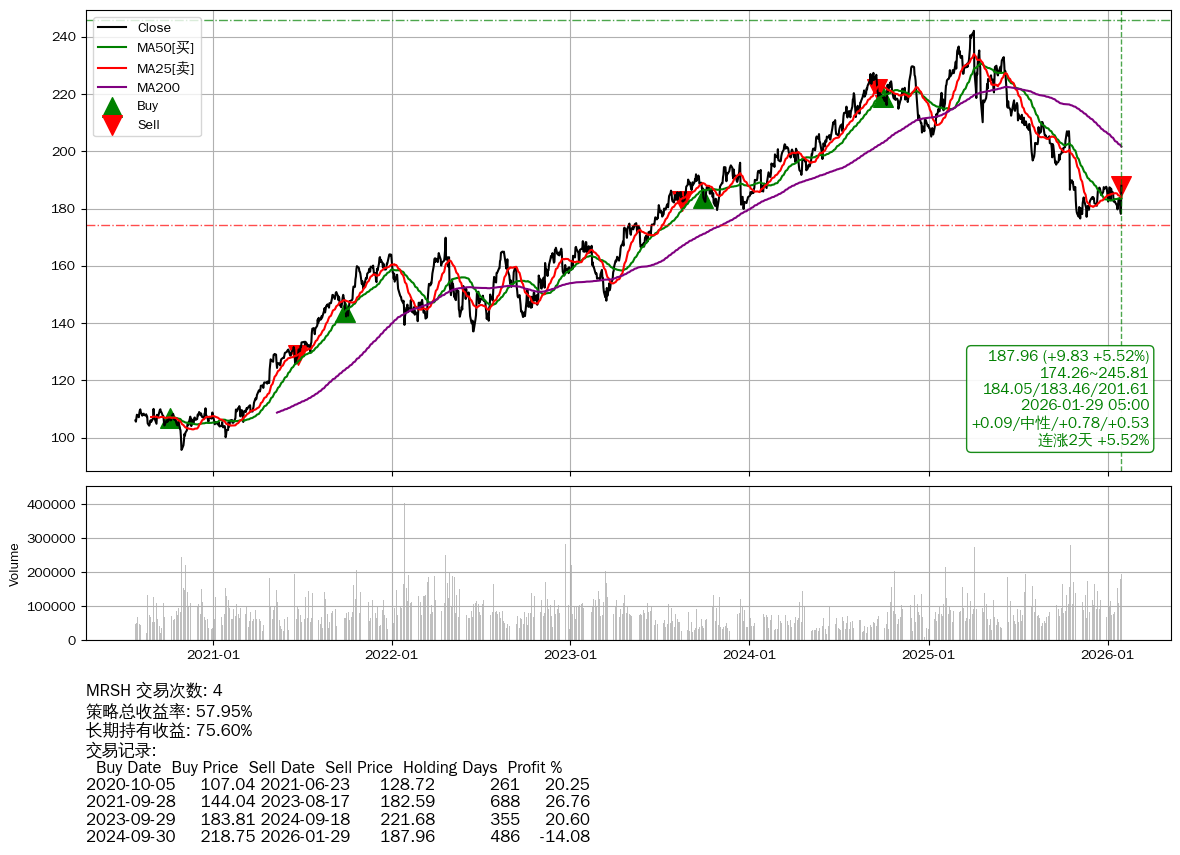Click the green price info box showing 187.96
Image resolution: width=1180 pixels, height=855 pixels.
point(1060,398)
